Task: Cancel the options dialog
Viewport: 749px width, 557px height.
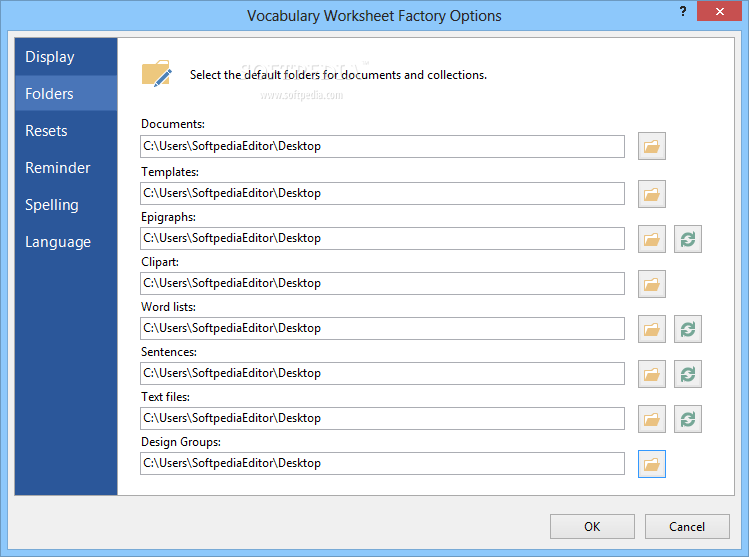Action: pyautogui.click(x=687, y=526)
